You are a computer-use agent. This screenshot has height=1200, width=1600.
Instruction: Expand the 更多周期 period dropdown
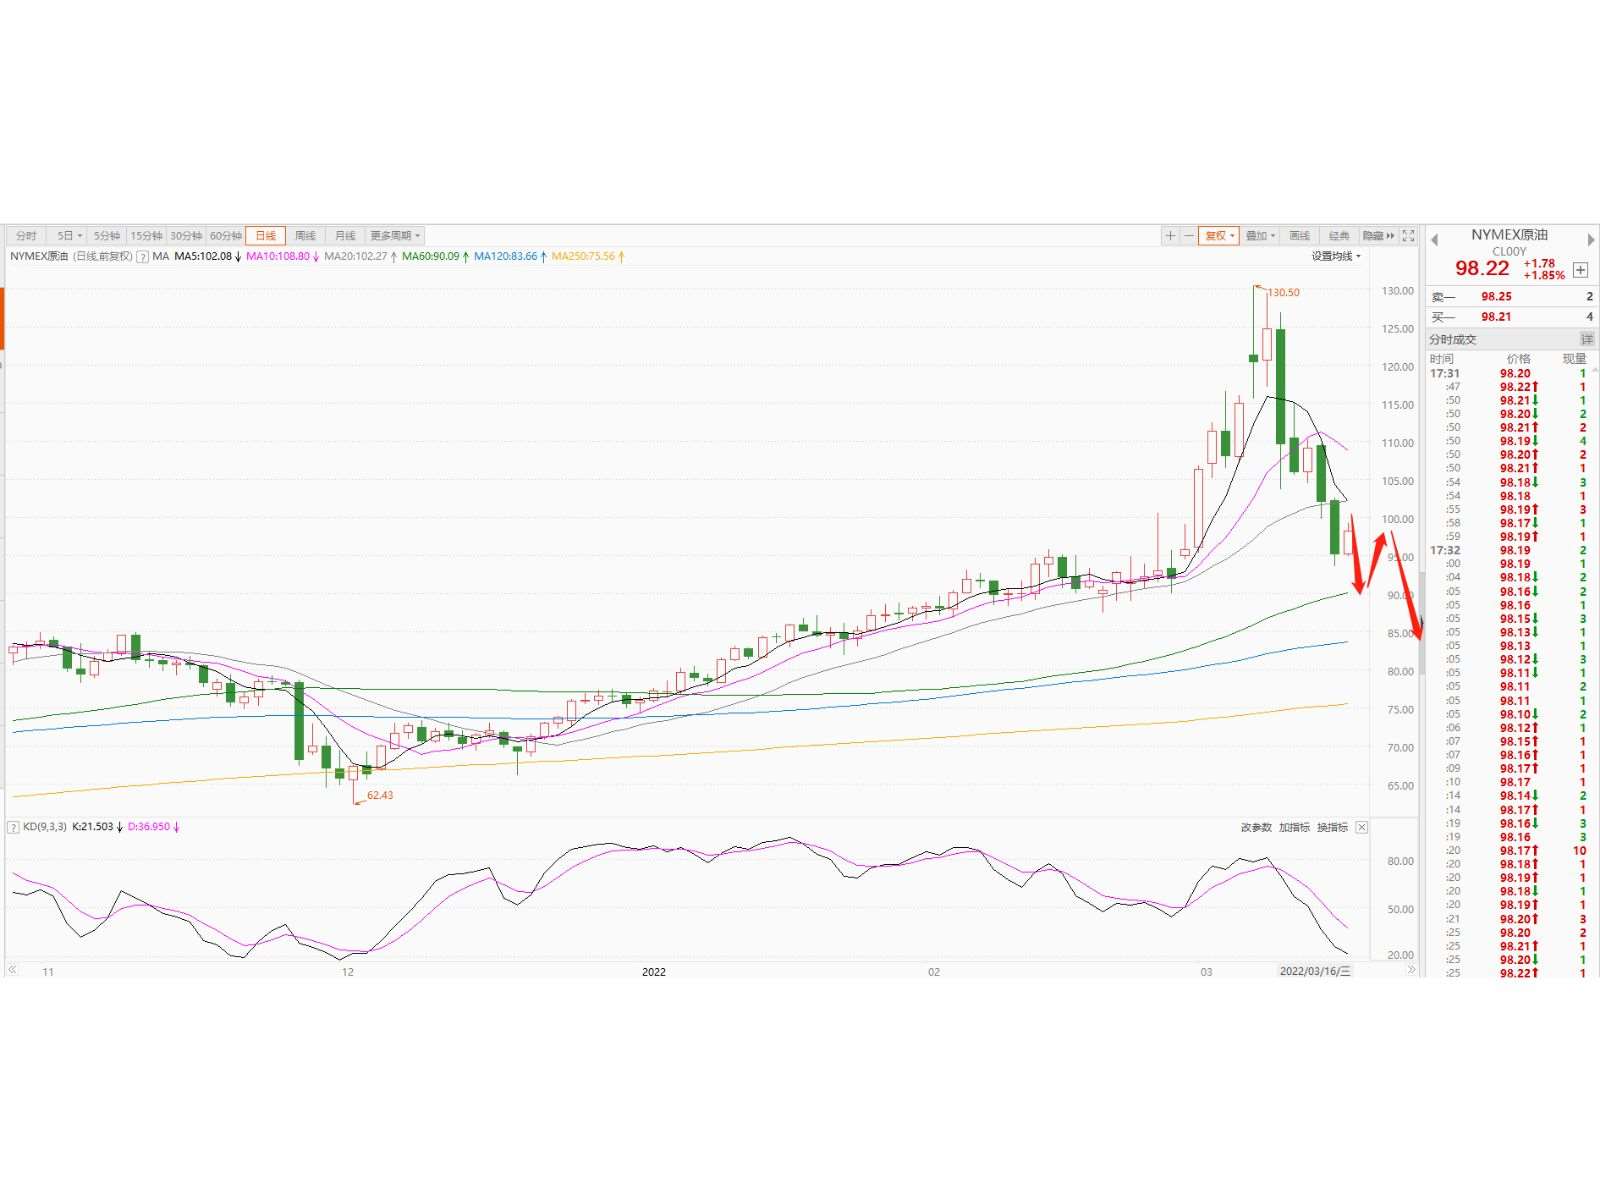[x=395, y=236]
